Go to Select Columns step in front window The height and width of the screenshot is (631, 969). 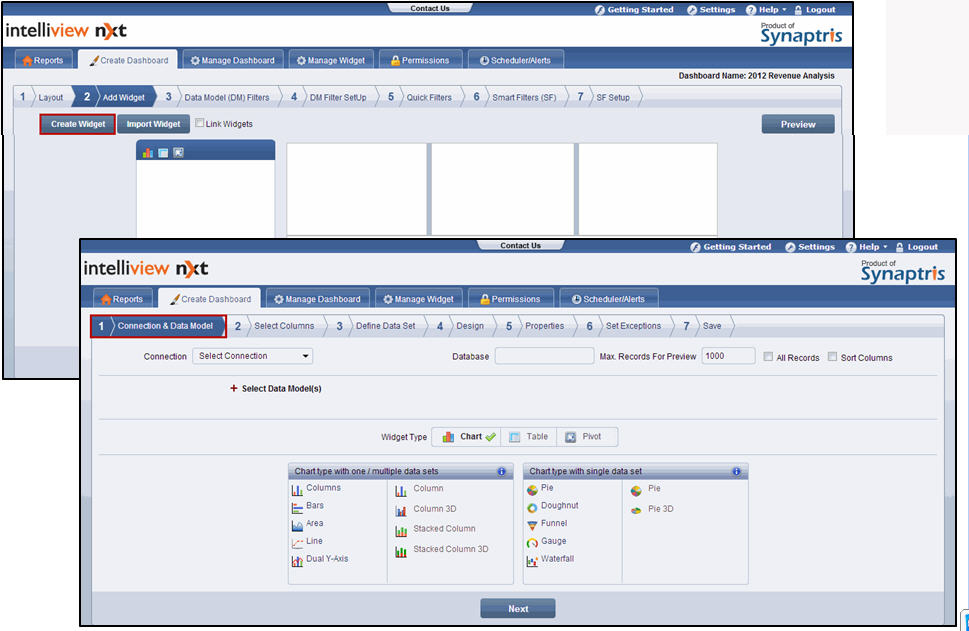coord(284,326)
